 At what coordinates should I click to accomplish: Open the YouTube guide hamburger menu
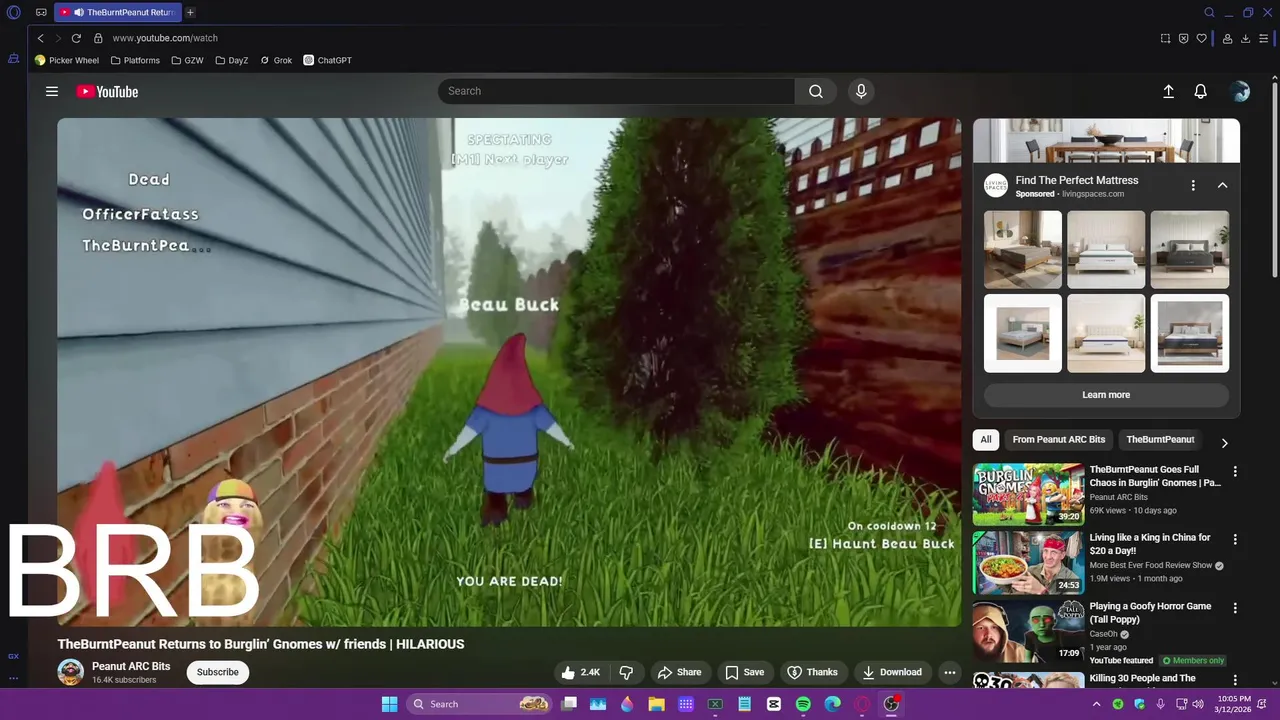(52, 91)
